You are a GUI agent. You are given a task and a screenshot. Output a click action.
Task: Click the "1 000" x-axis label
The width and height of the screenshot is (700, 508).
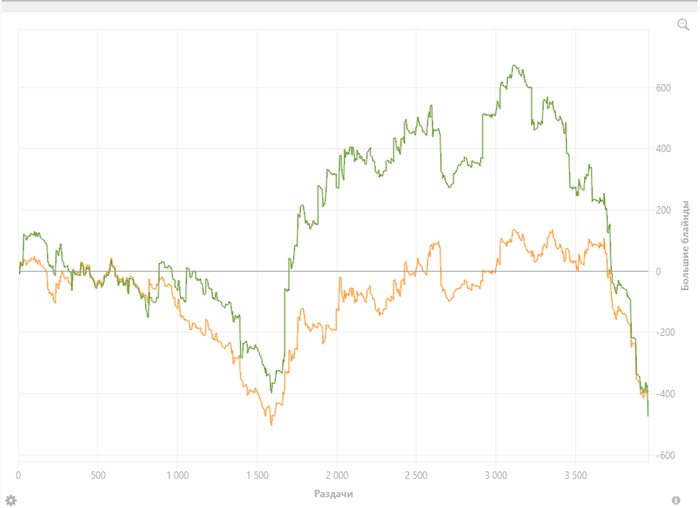tap(177, 474)
